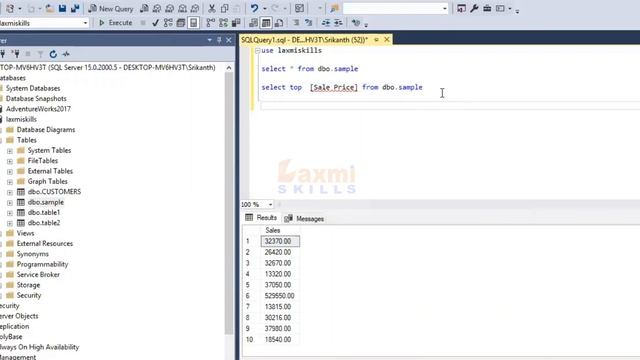The width and height of the screenshot is (640, 360).
Task: Click the Activity Monitor icon
Action: [x=66, y=53]
